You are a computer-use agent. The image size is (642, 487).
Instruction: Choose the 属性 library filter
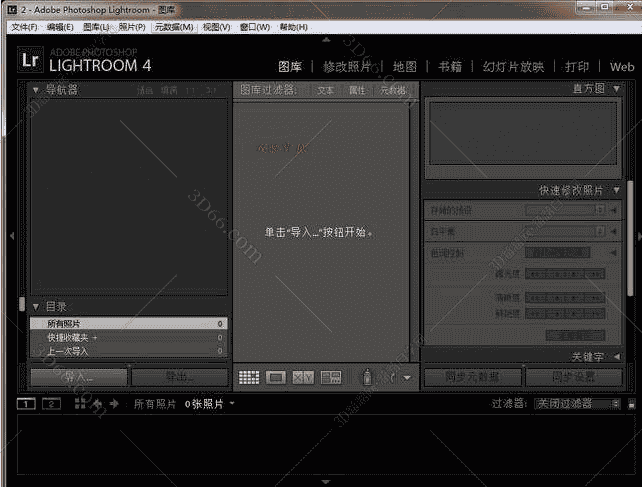(x=357, y=91)
